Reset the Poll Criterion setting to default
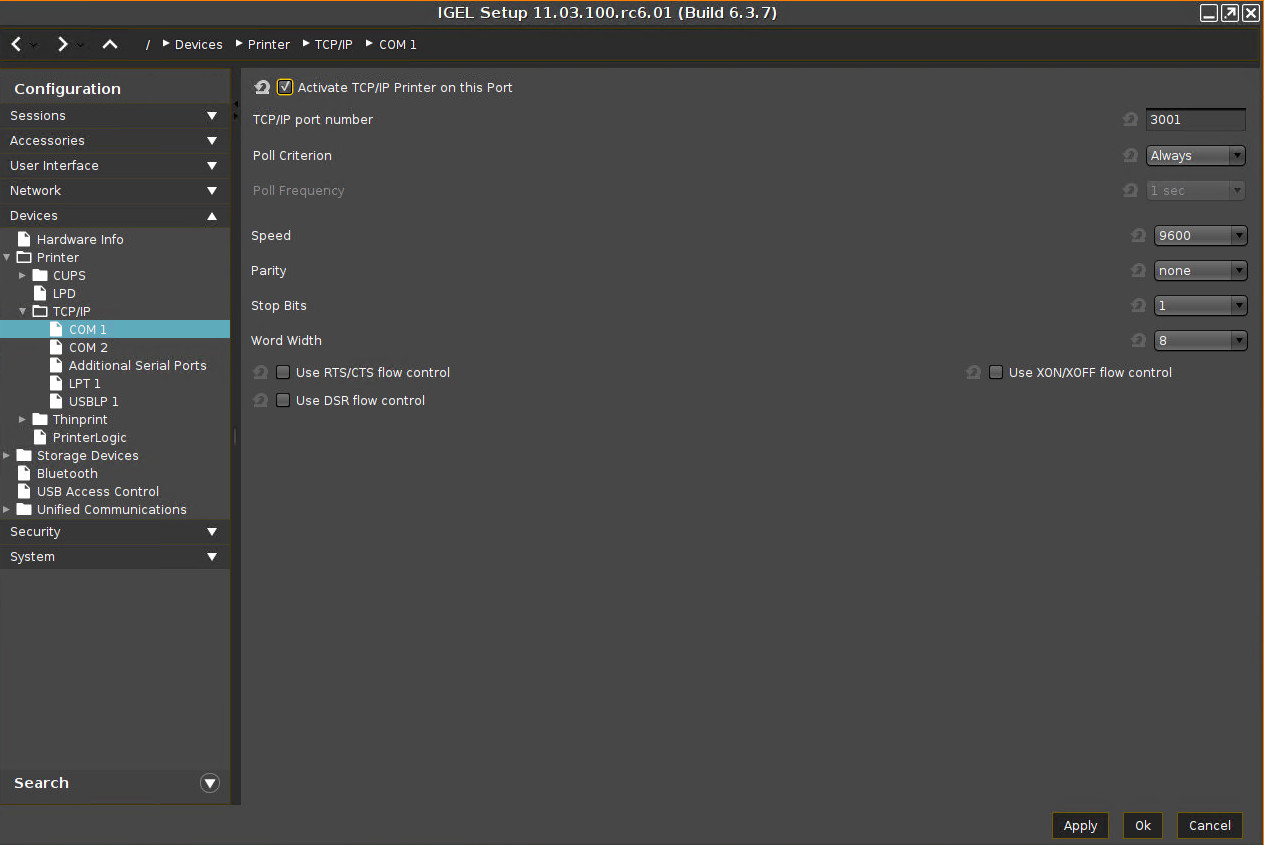1264x845 pixels. [1130, 155]
